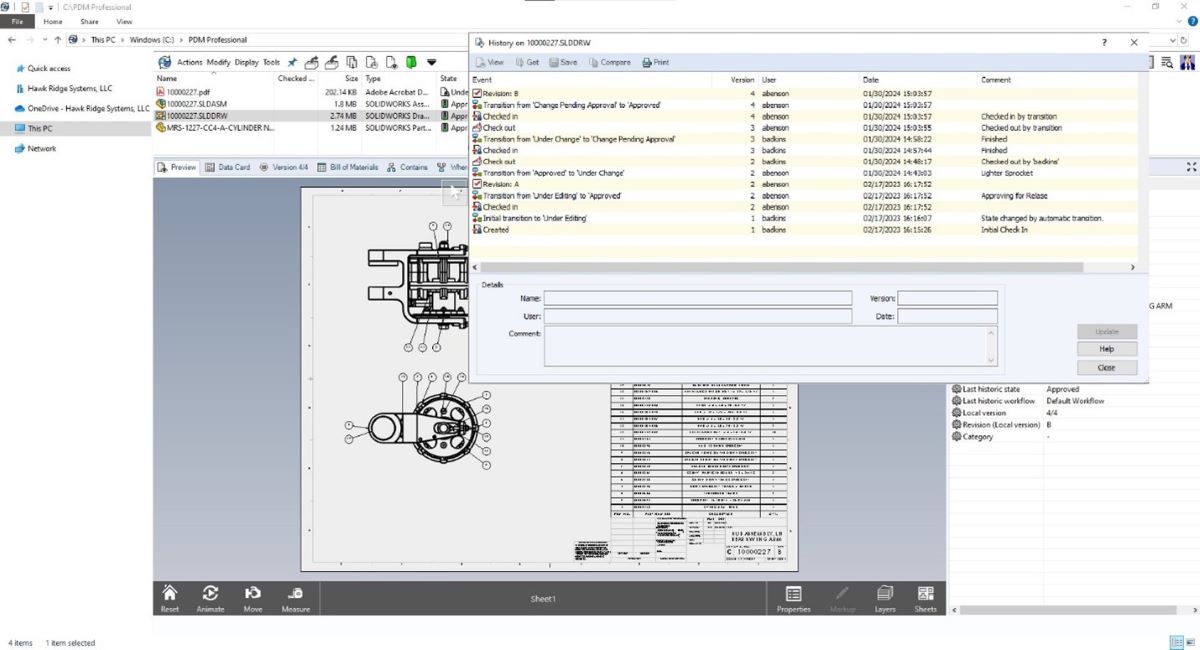Select the 10000227.pdf file
Image resolution: width=1200 pixels, height=650 pixels.
[188, 91]
